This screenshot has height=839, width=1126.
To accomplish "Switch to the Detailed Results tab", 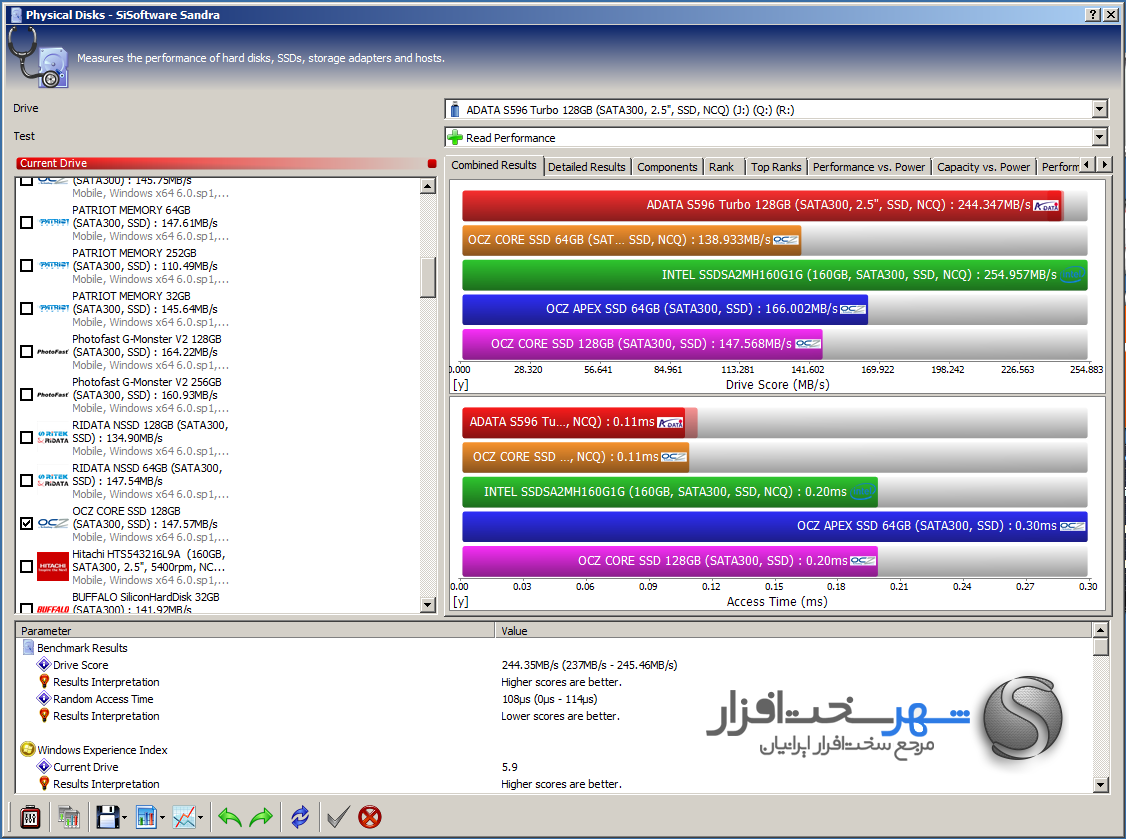I will 587,167.
